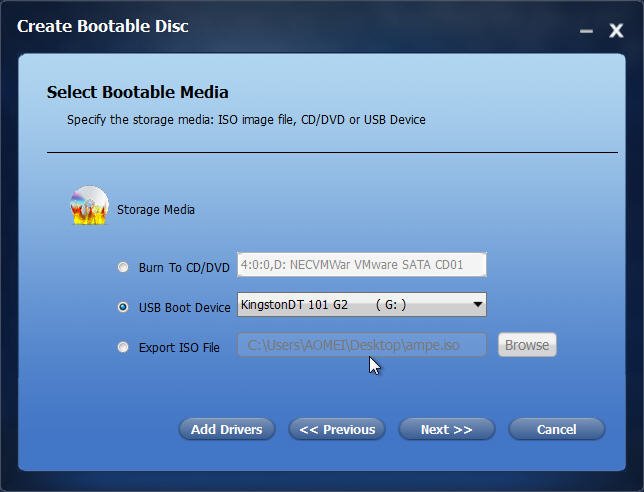Click the USB Boot Device label text
Screen dimensions: 644x492
[184, 308]
